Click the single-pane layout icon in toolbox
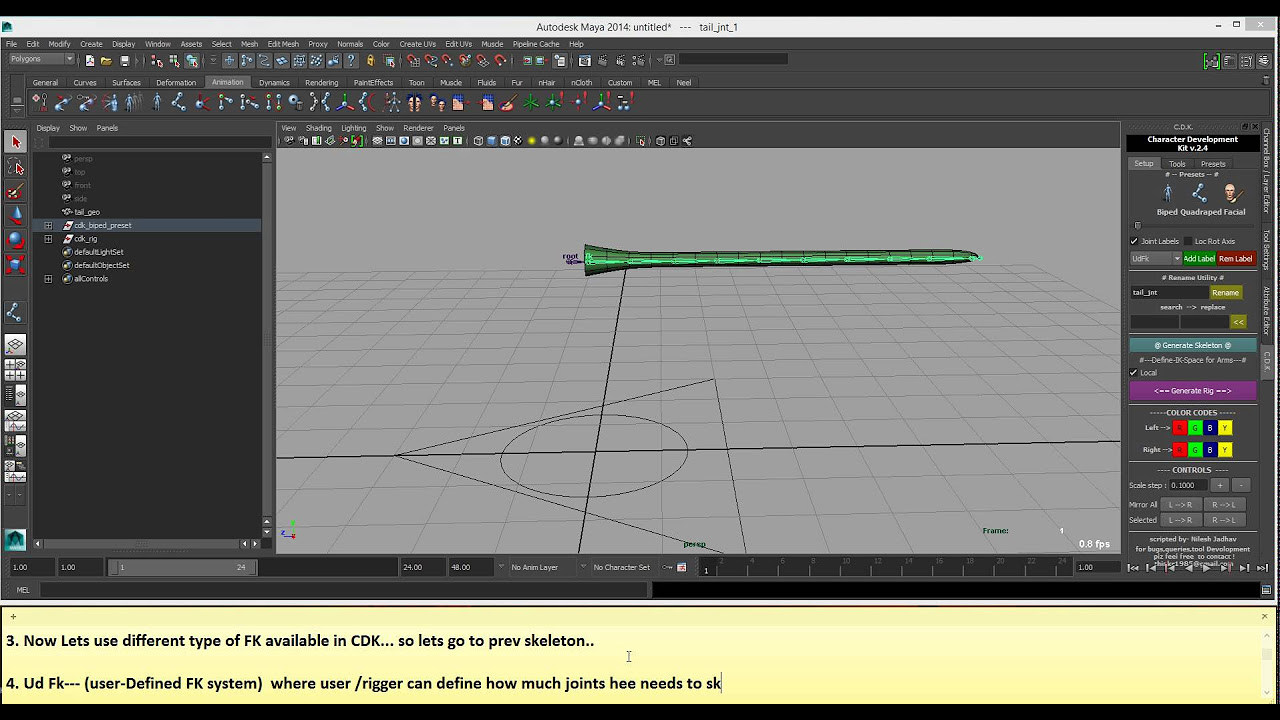Screen dimensions: 1280x720 [15, 346]
